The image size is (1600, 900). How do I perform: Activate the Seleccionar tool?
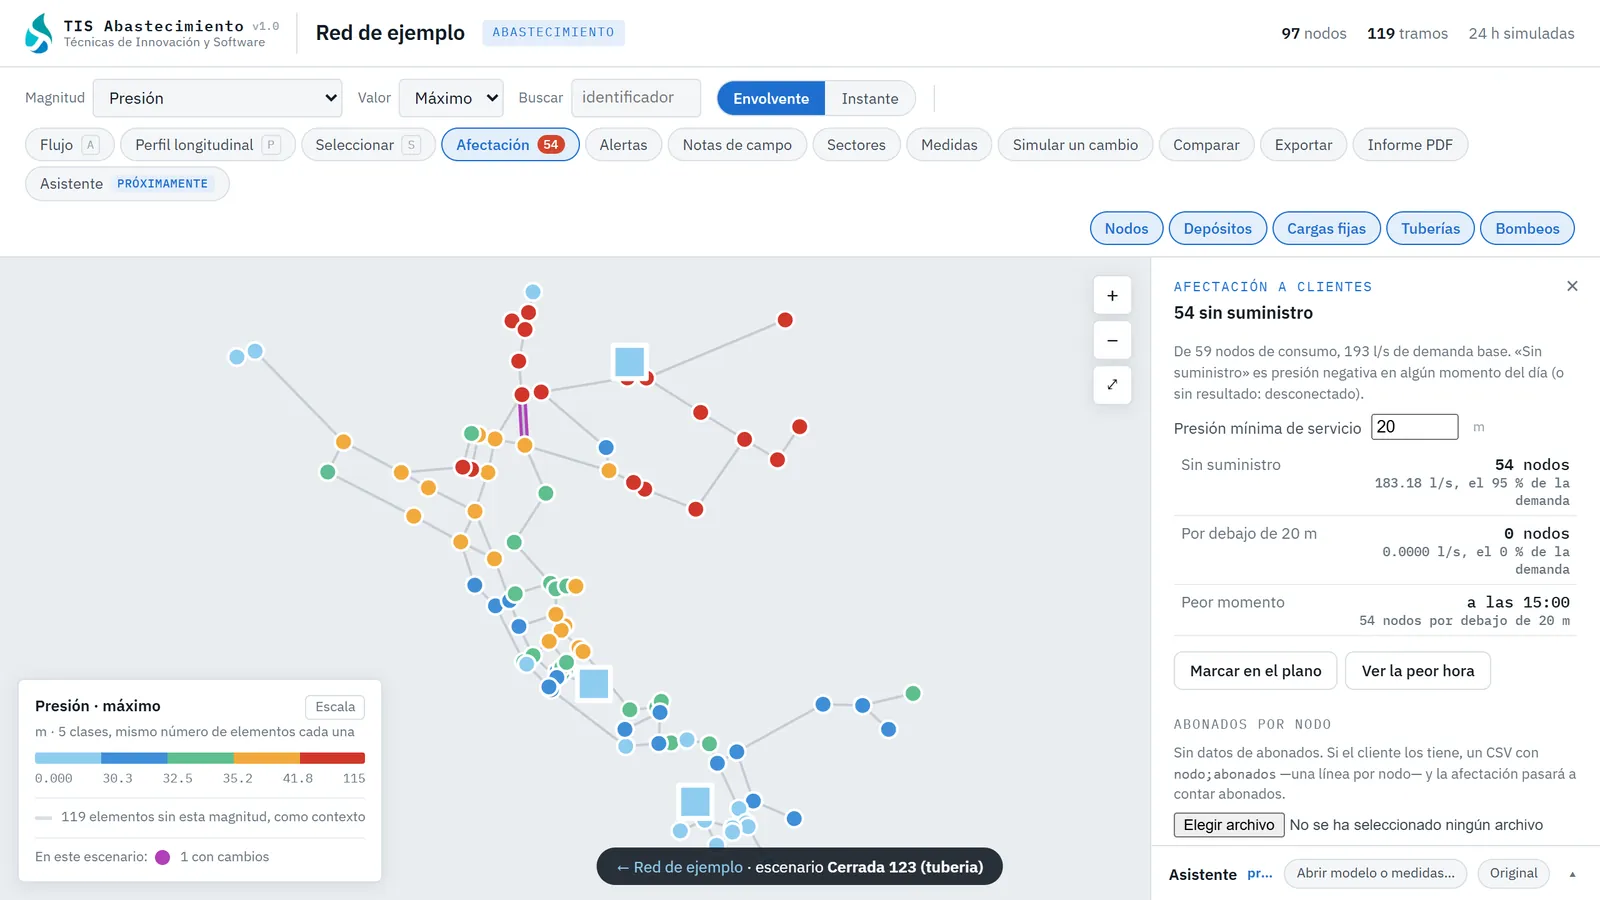point(367,145)
